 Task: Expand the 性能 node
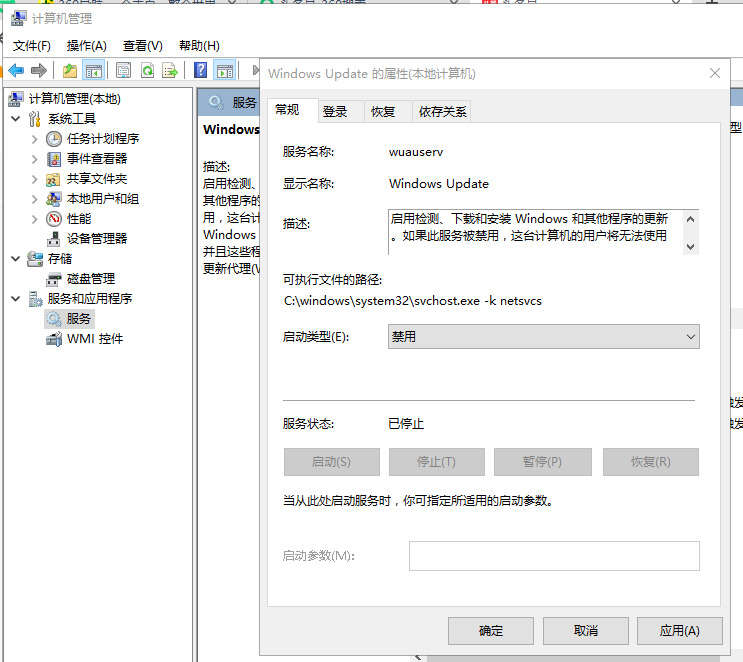coord(34,219)
